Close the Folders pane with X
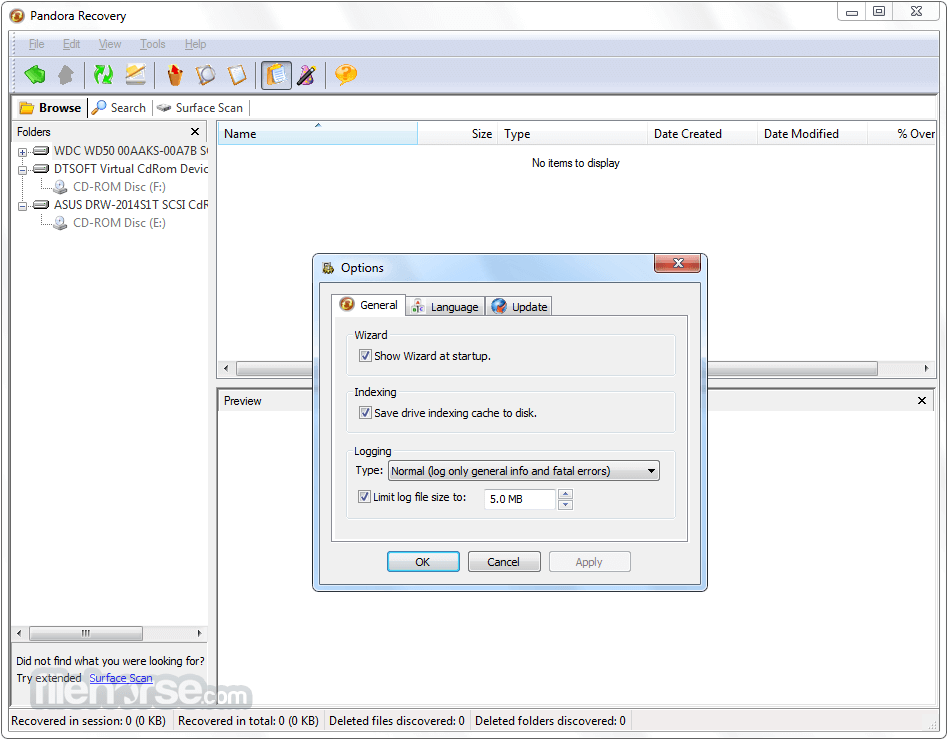The image size is (948, 740). click(x=195, y=132)
